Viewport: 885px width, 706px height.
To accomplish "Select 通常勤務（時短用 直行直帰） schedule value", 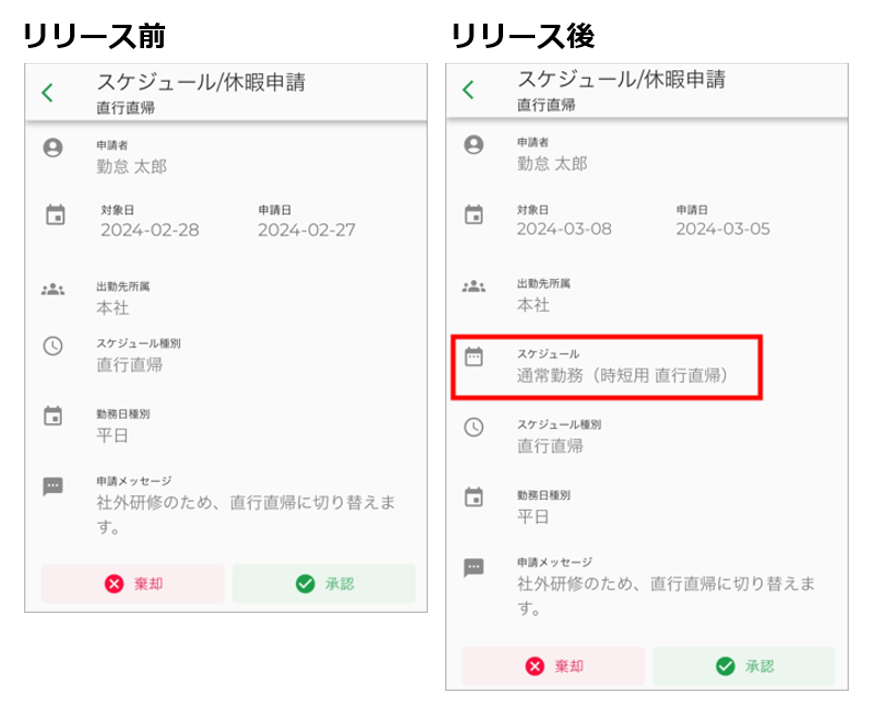I will [622, 375].
